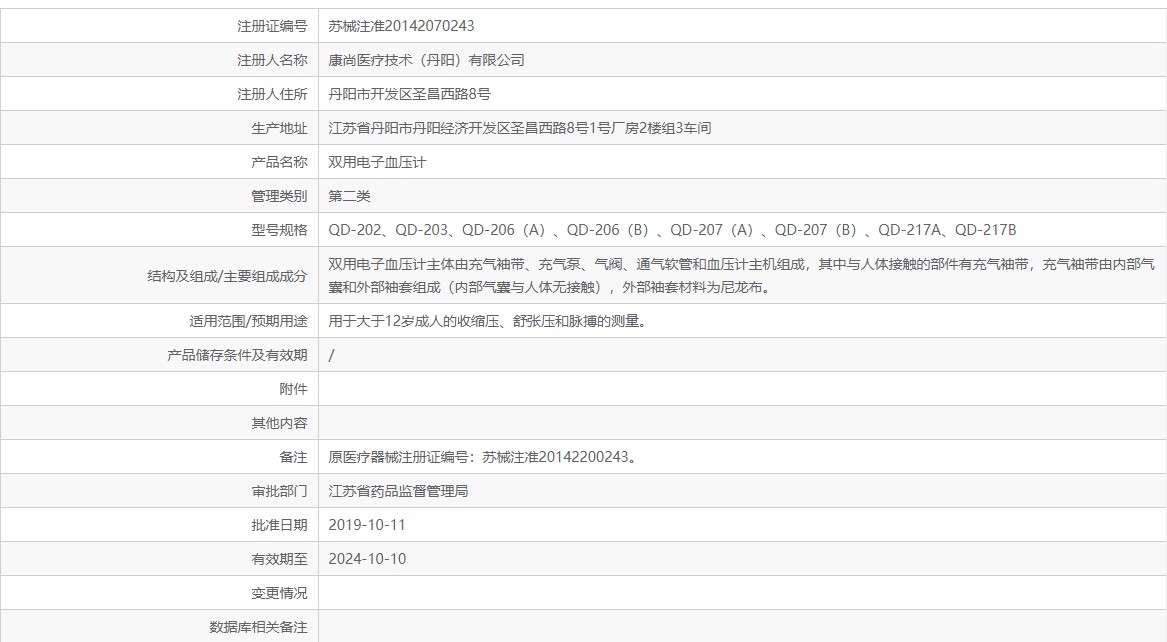Viewport: 1167px width, 642px height.
Task: Select the label 产品名称
Action: 279,162
